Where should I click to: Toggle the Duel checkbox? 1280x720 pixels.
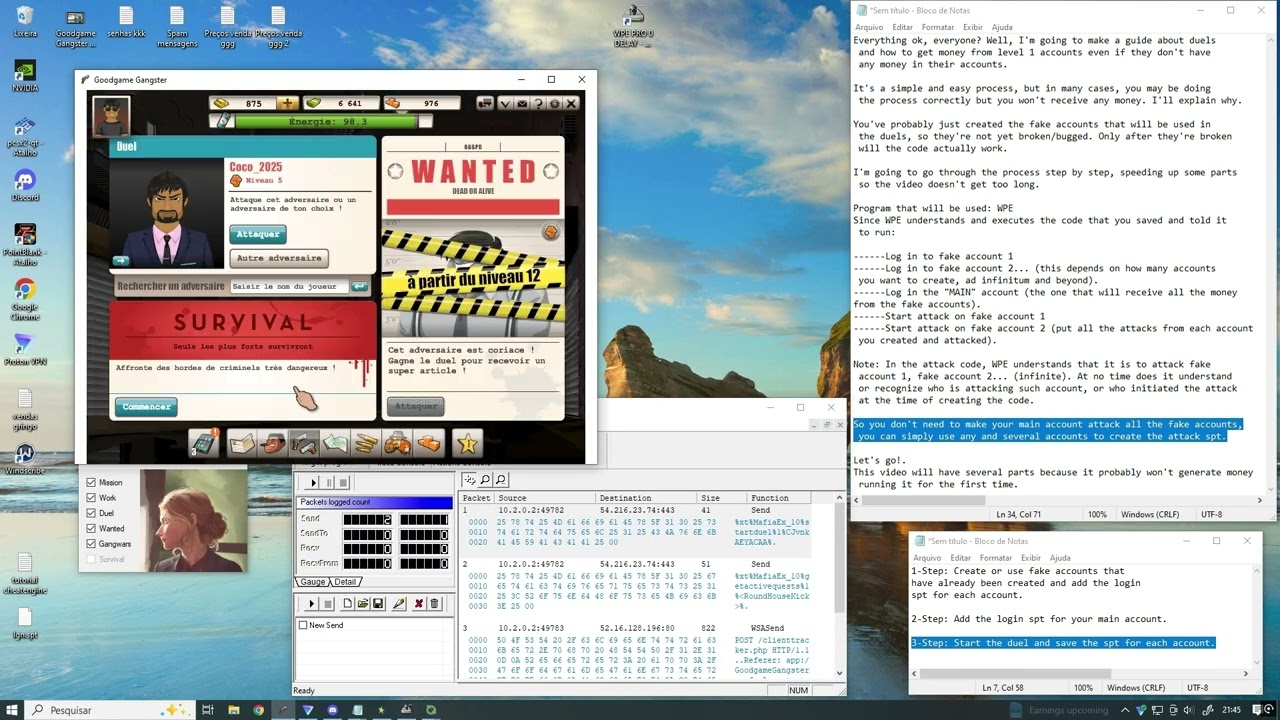click(91, 513)
